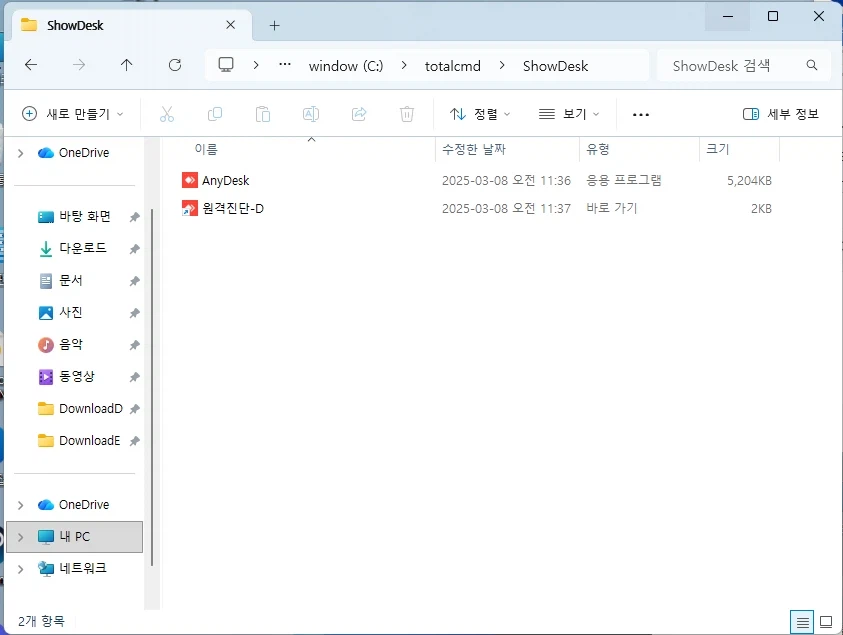Image resolution: width=843 pixels, height=635 pixels.
Task: Navigate to totalcmd via the breadcrumb
Action: (455, 65)
